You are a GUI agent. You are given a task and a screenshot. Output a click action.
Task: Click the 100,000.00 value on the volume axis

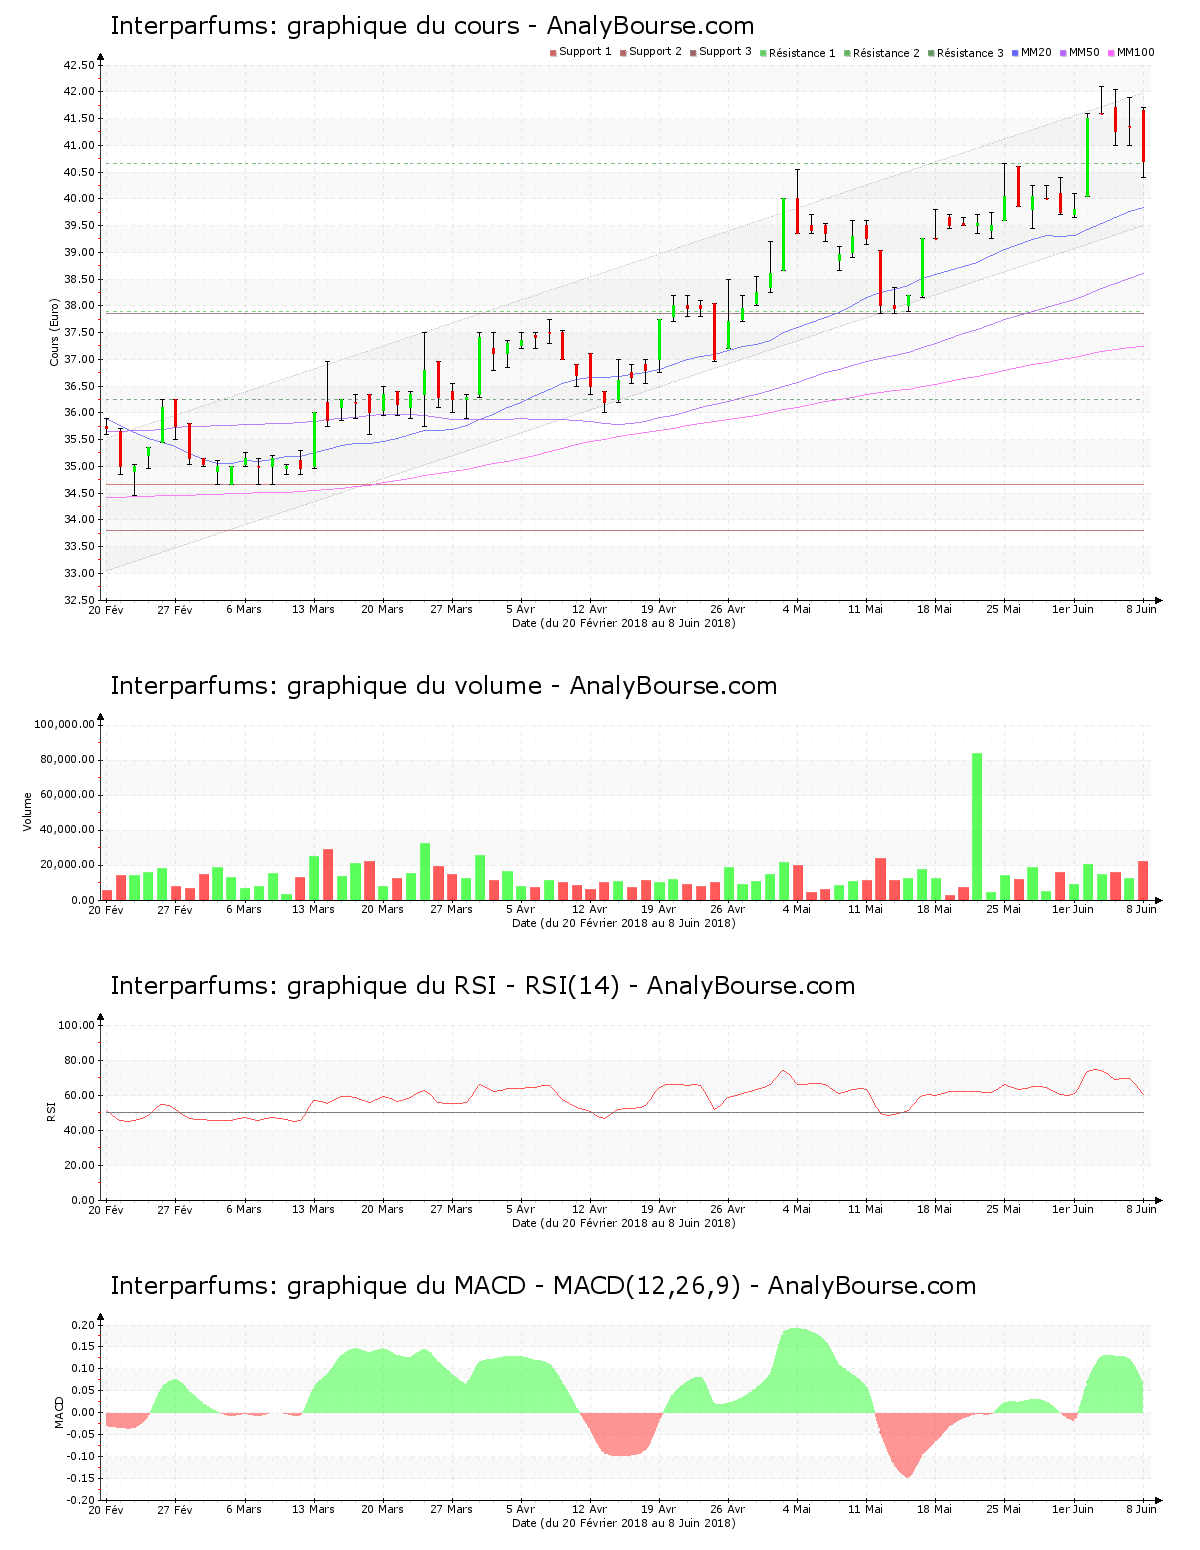point(65,724)
